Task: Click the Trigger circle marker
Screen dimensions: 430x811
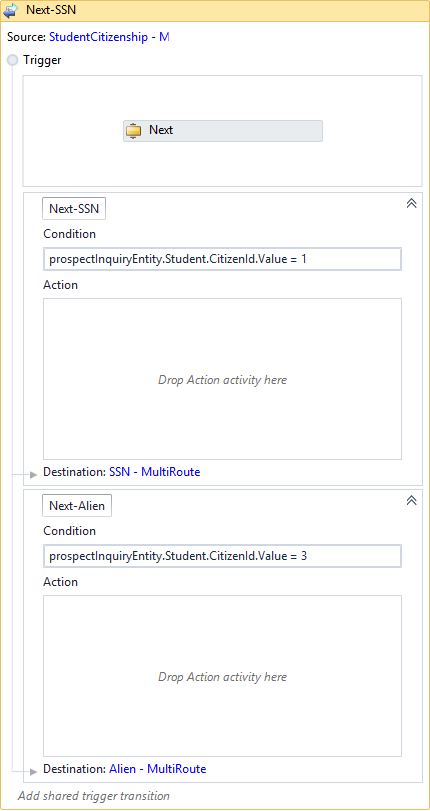Action: (x=12, y=60)
